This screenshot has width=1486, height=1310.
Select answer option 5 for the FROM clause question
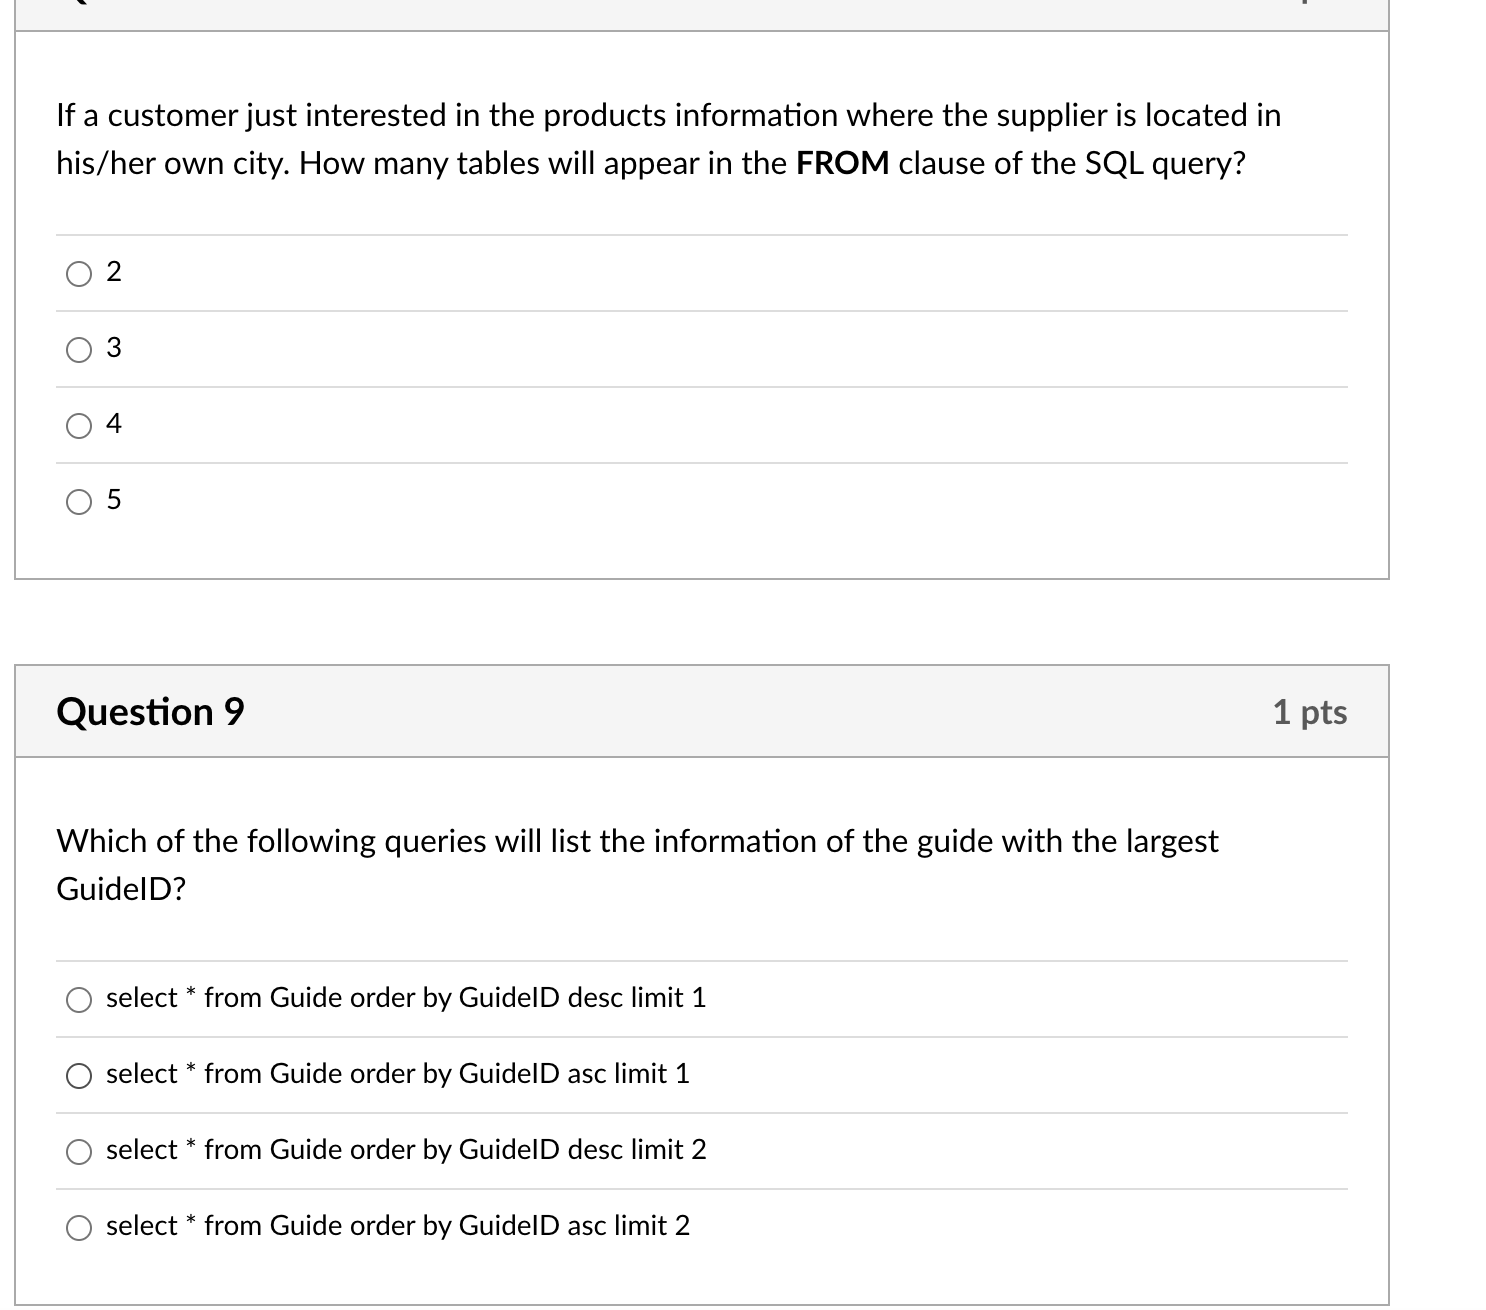tap(79, 501)
